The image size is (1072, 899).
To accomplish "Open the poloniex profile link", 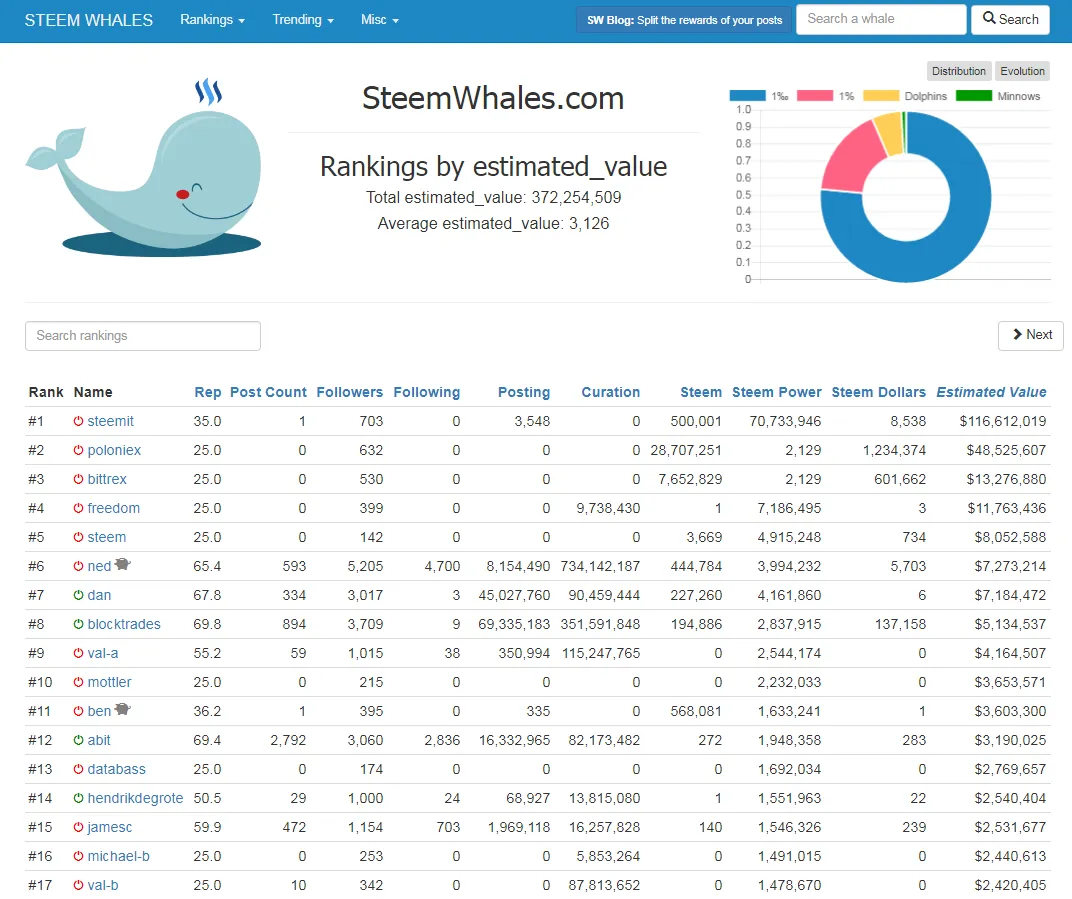I will point(114,451).
